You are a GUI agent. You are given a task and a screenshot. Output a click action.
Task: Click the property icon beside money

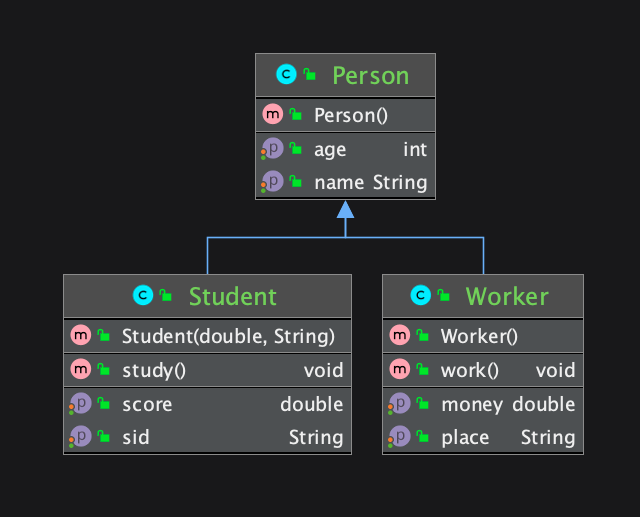click(x=399, y=404)
